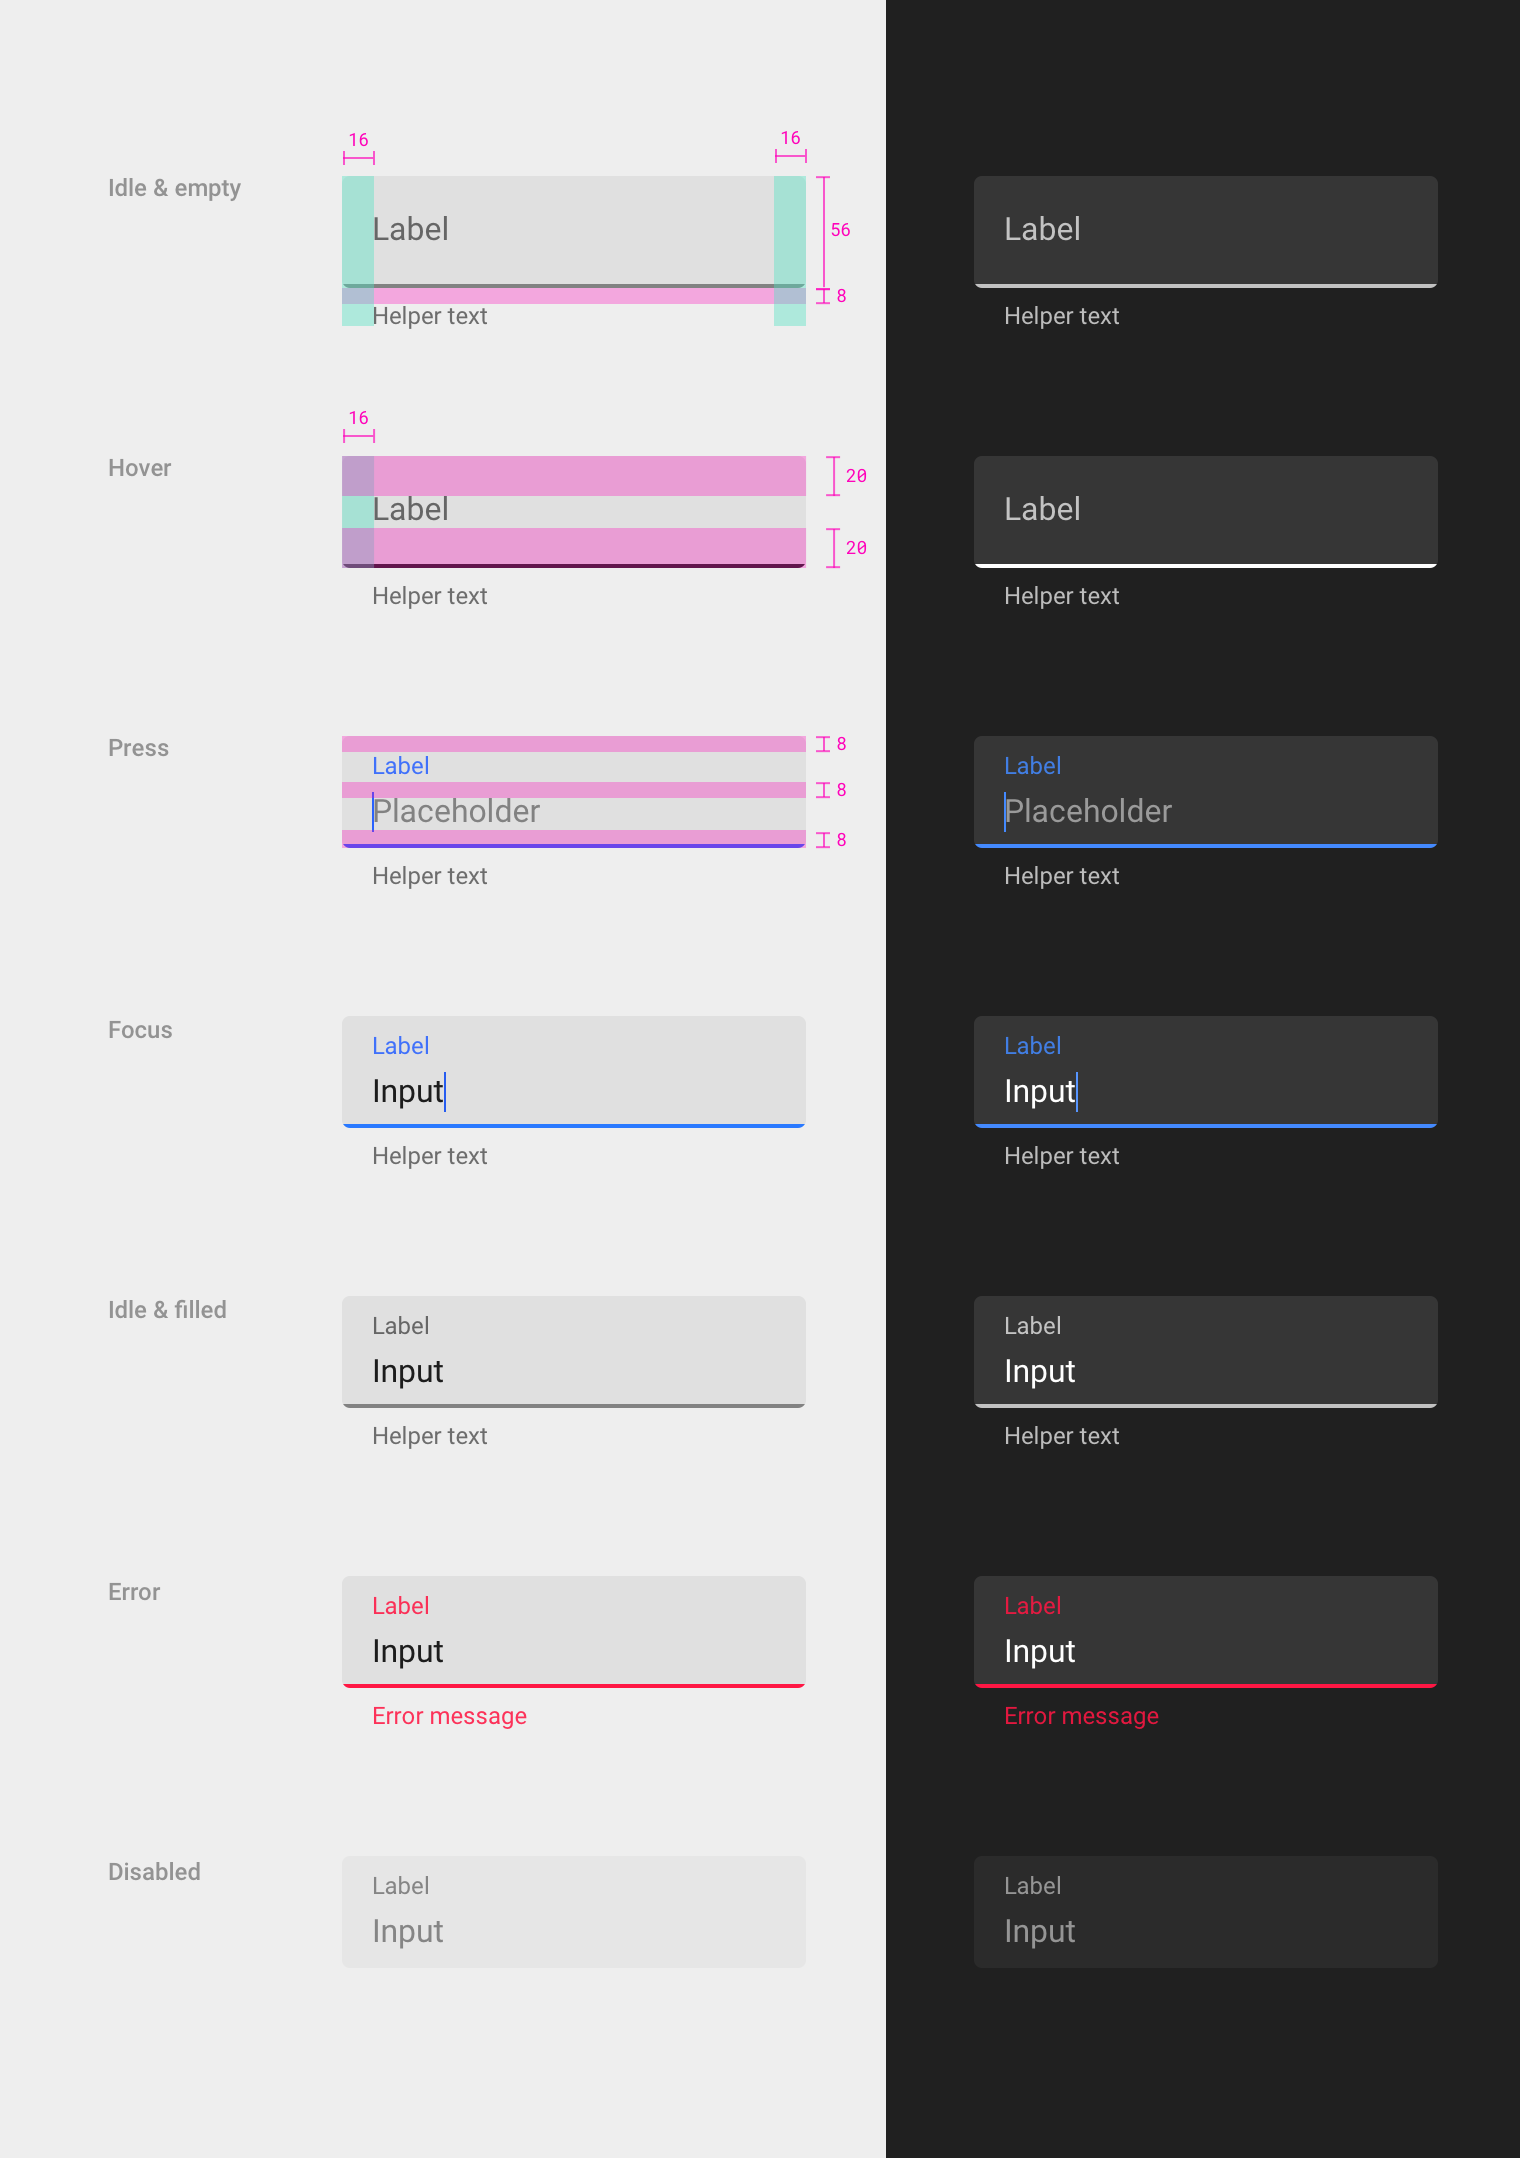The image size is (1520, 2158).
Task: Click the 56 height measurement annotation
Action: click(x=840, y=230)
